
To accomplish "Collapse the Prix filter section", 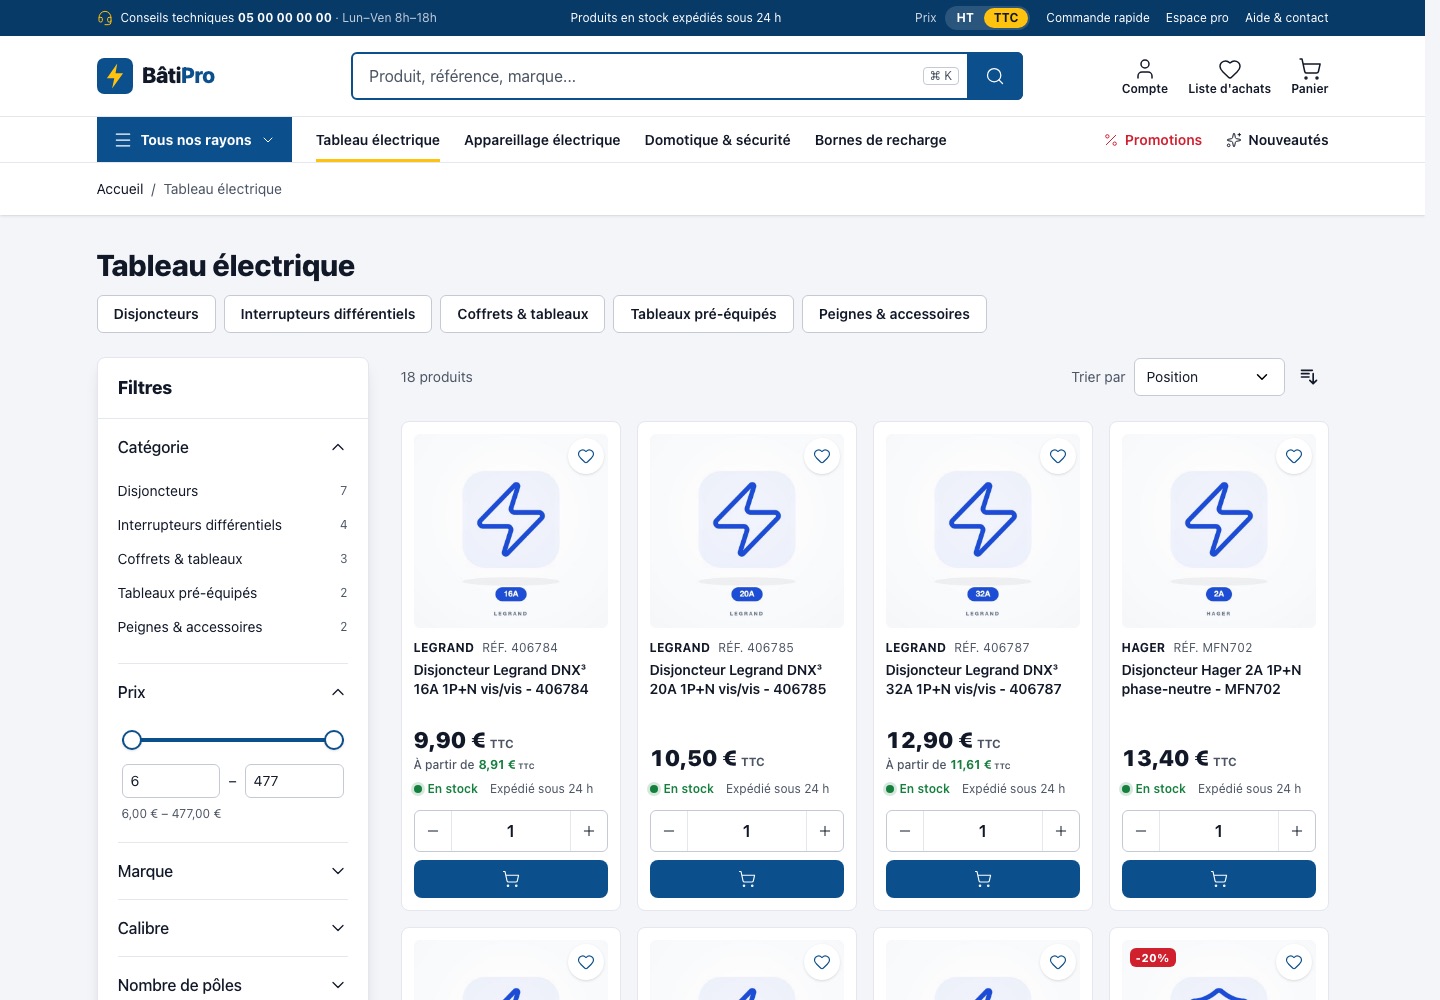I will tap(232, 692).
